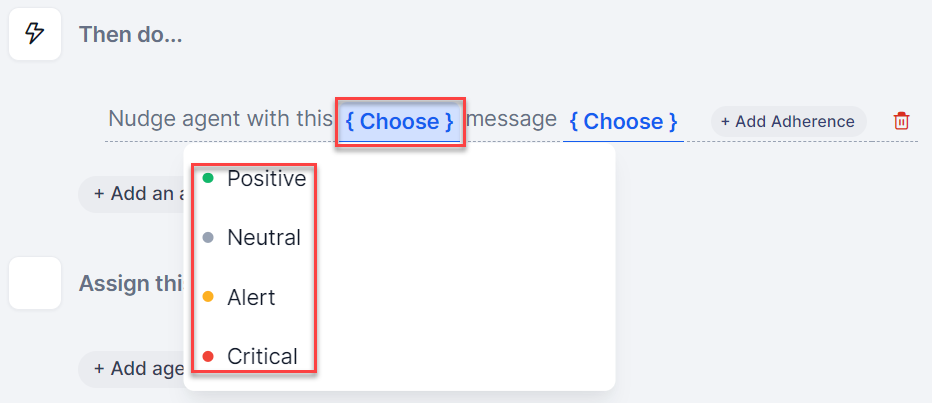Click the lightning bolt action icon

point(35,34)
